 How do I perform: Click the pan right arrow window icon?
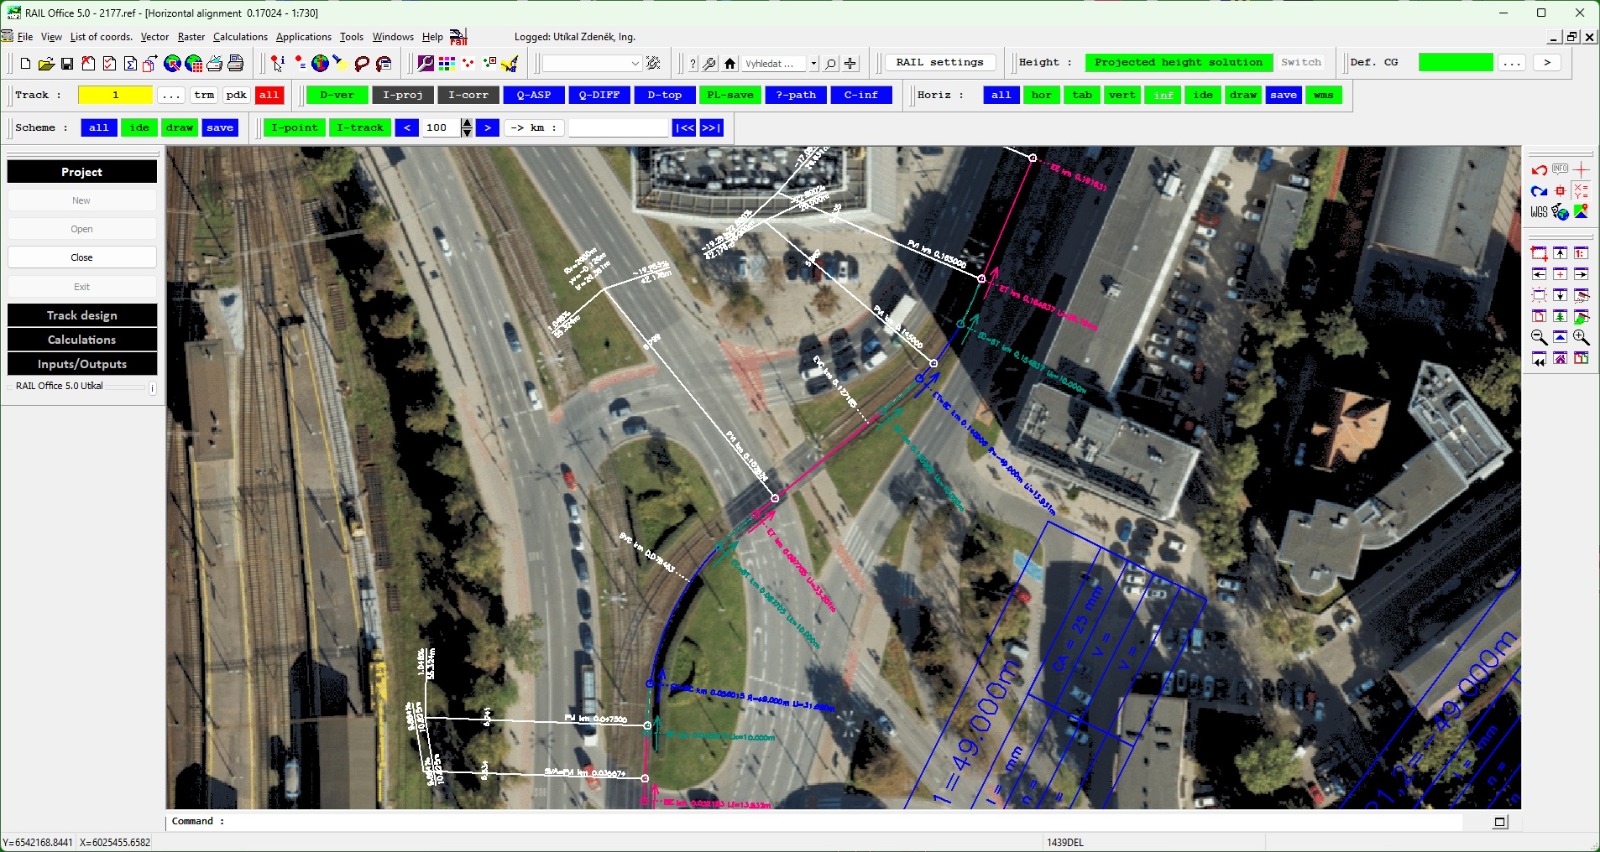tap(1581, 274)
